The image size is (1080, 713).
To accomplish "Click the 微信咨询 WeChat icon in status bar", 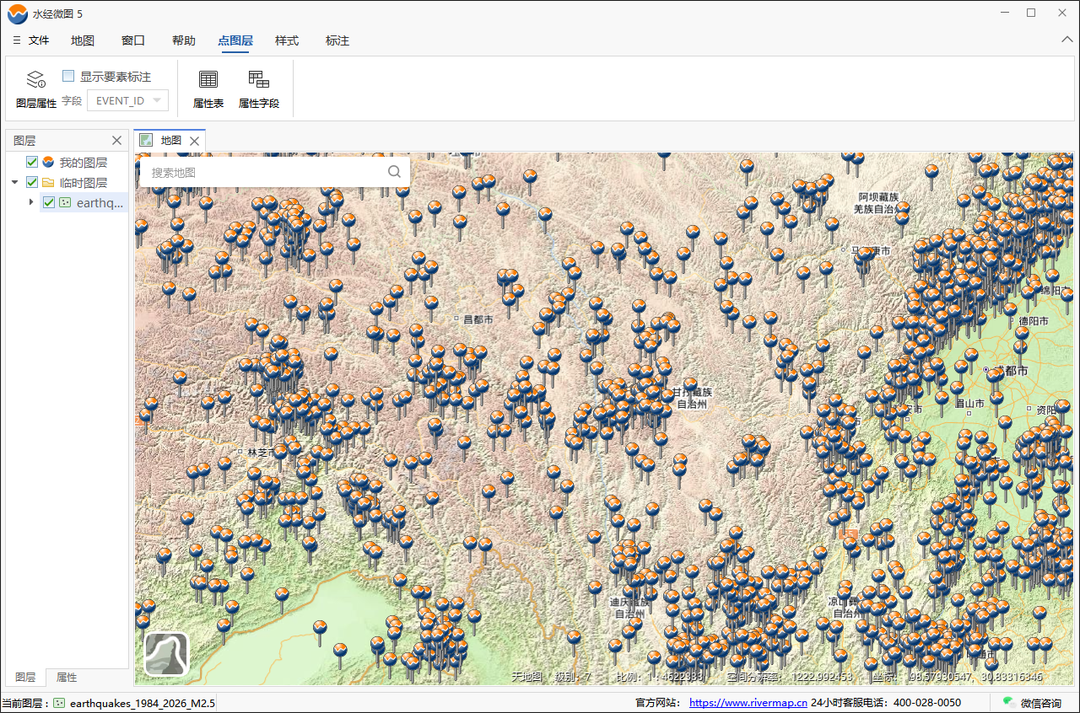I will pyautogui.click(x=1008, y=702).
